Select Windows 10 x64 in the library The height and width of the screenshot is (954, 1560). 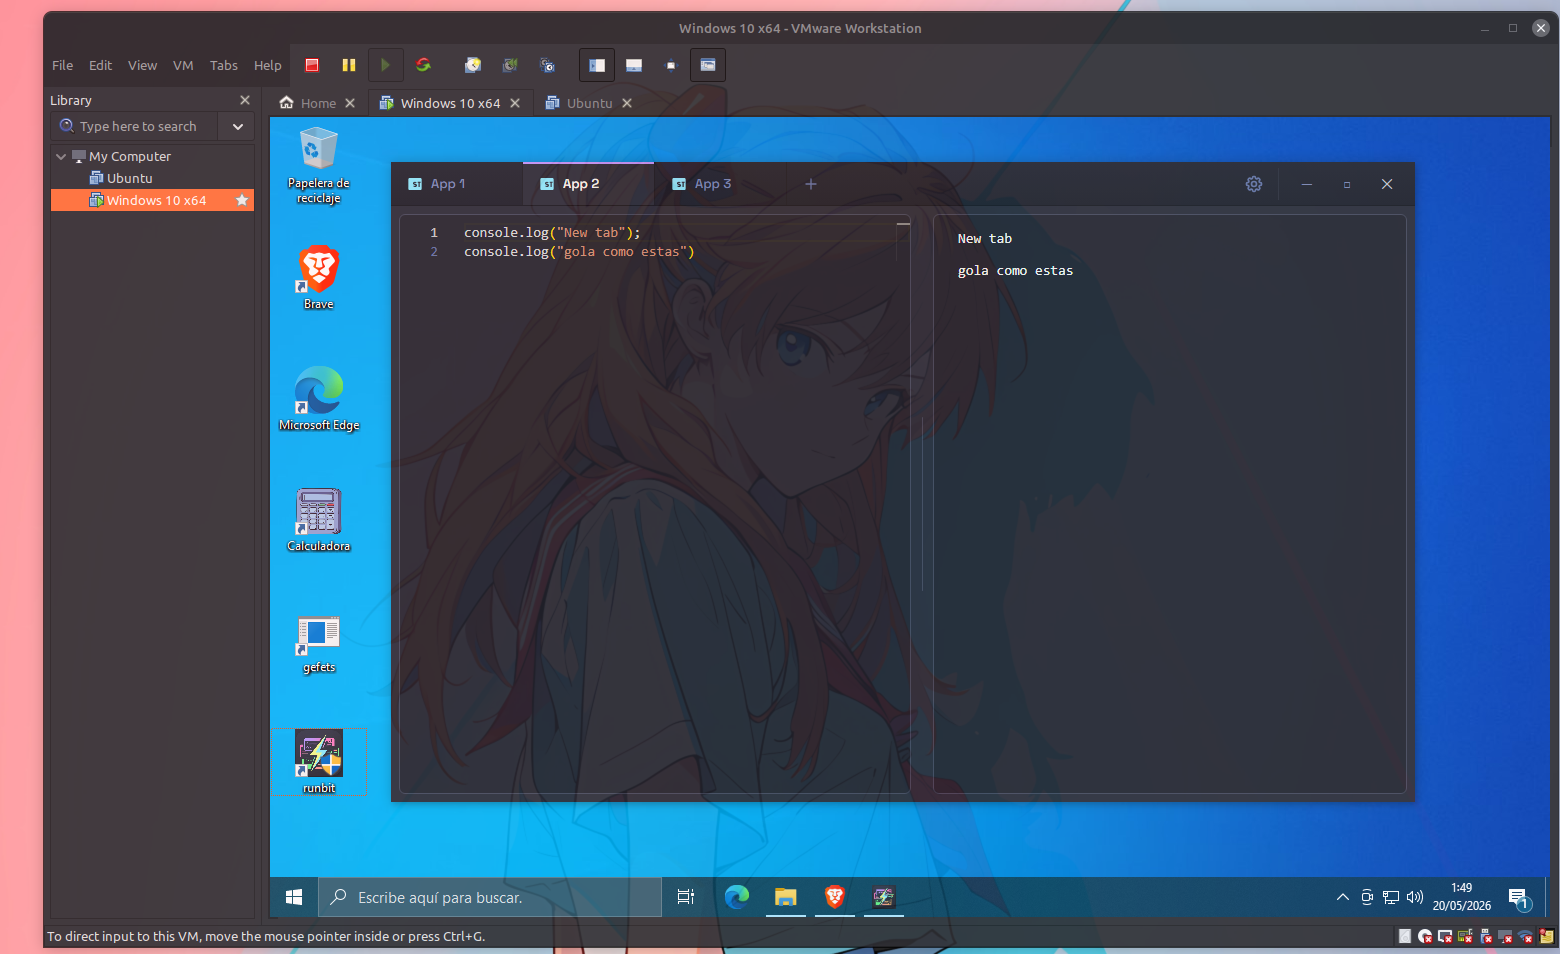(x=152, y=200)
